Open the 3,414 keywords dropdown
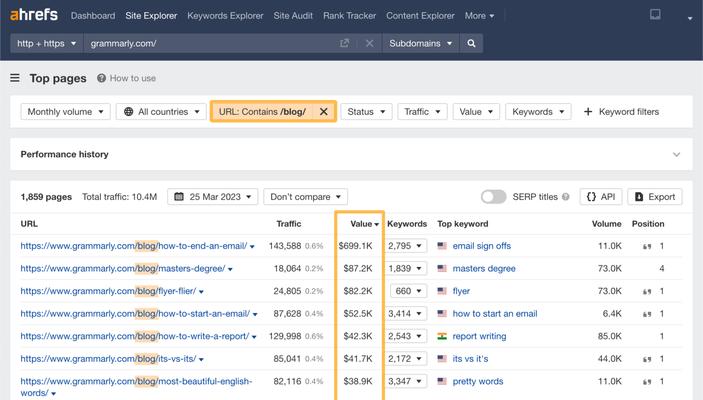Image resolution: width=703 pixels, height=400 pixels. click(406, 313)
